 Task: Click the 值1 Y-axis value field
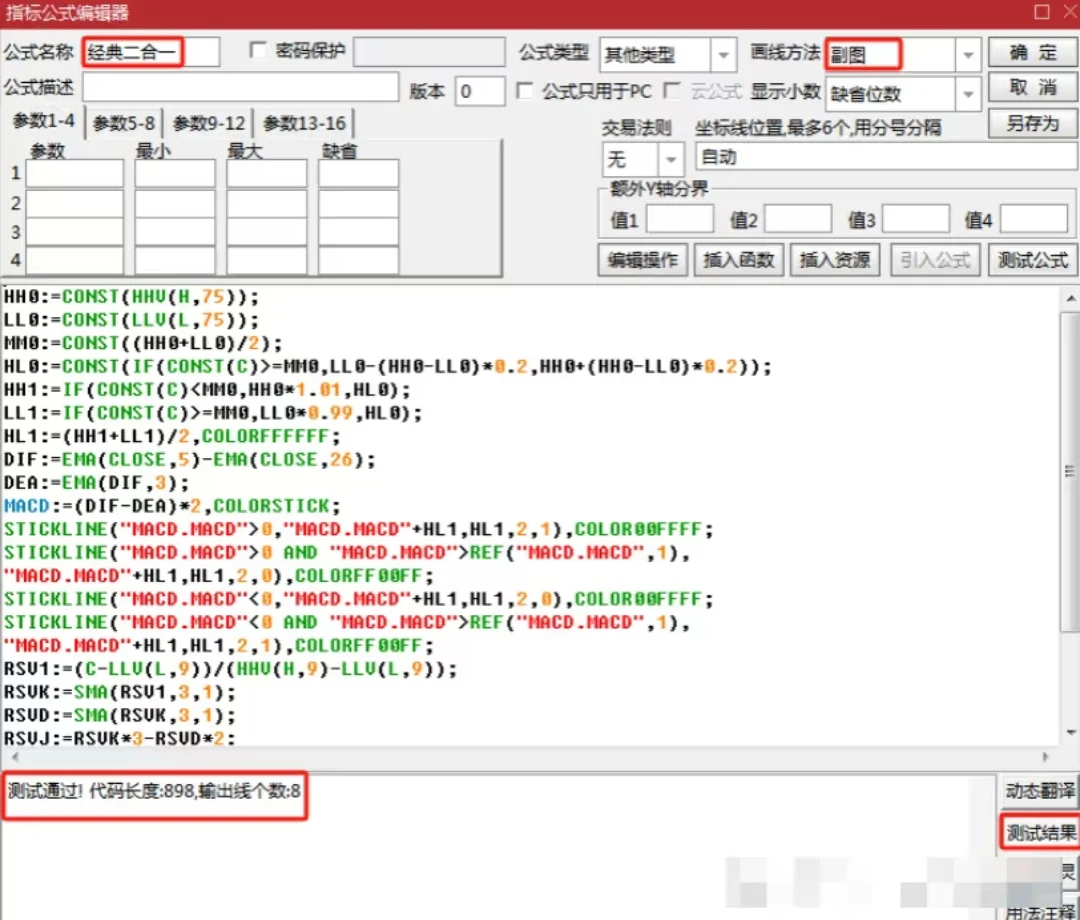(680, 219)
